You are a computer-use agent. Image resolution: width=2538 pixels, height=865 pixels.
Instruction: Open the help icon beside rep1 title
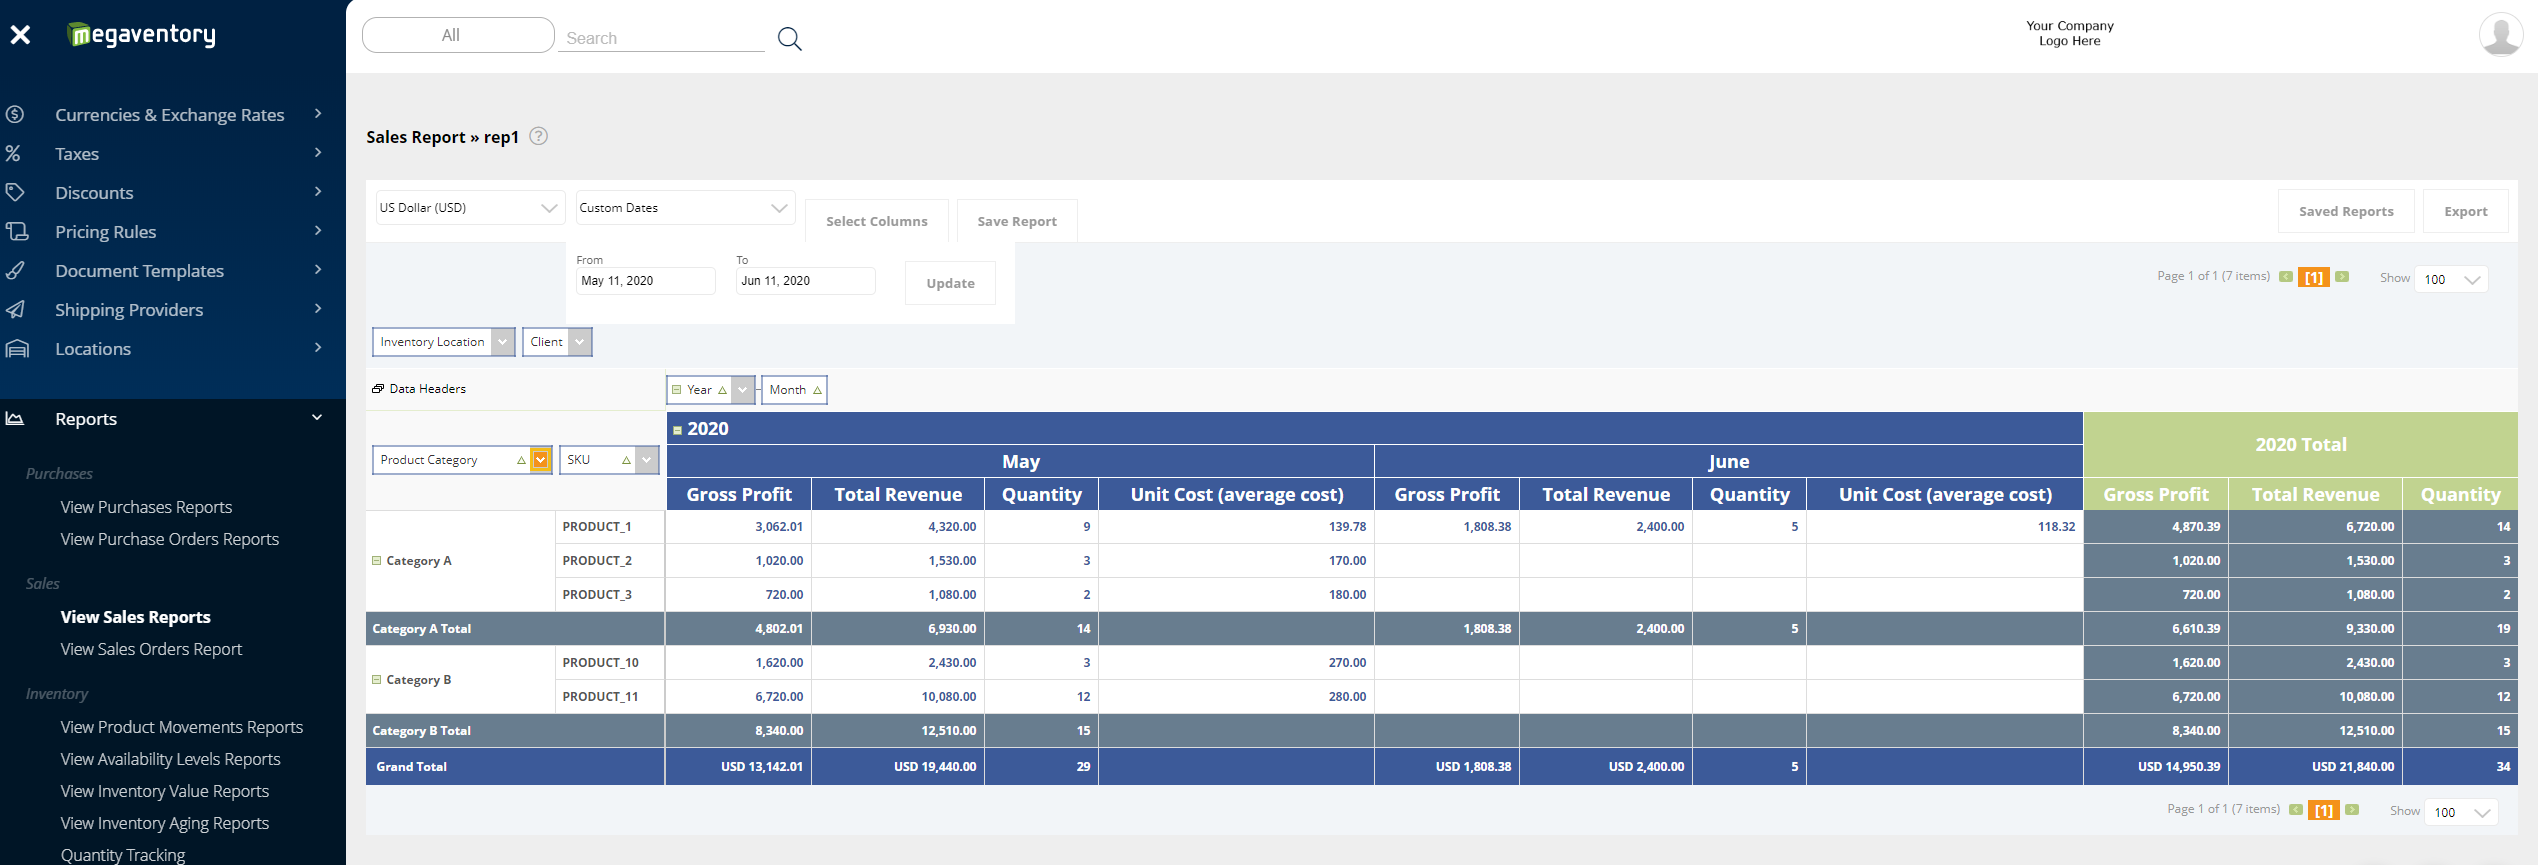click(x=538, y=136)
